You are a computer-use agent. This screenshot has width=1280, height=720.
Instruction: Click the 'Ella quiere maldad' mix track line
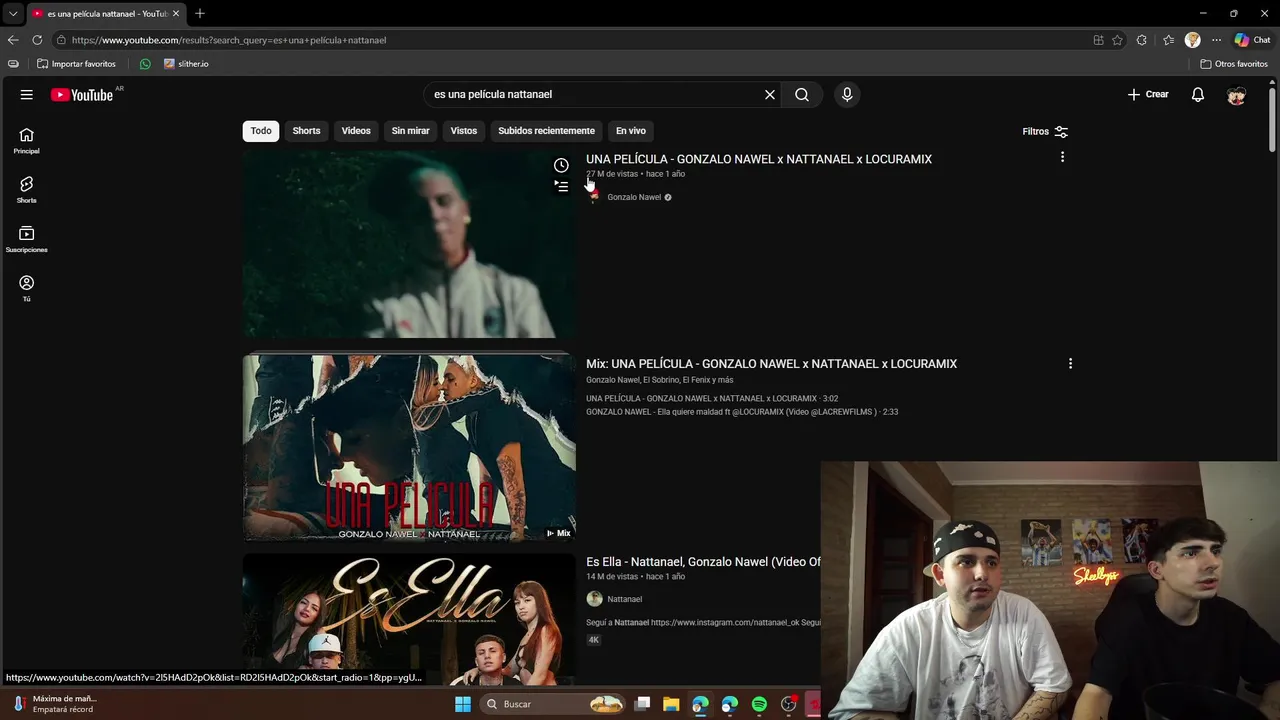742,412
